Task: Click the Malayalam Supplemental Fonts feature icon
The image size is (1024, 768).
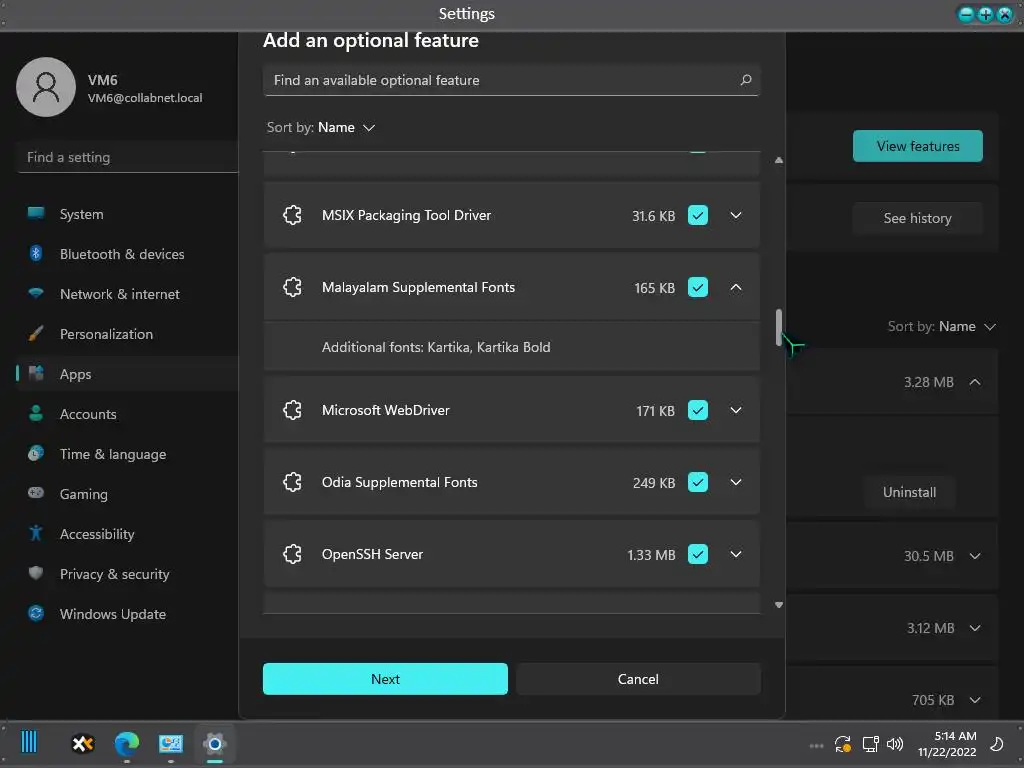Action: pyautogui.click(x=293, y=287)
